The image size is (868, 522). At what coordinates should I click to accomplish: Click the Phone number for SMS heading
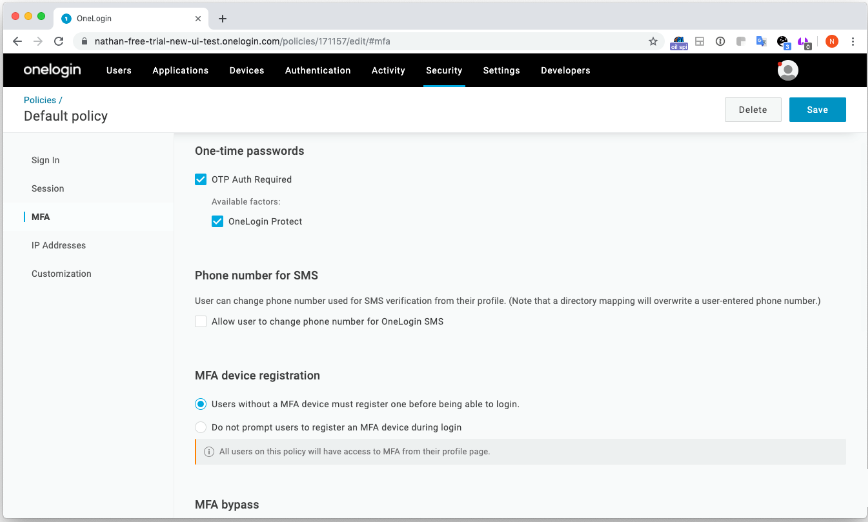tap(256, 275)
